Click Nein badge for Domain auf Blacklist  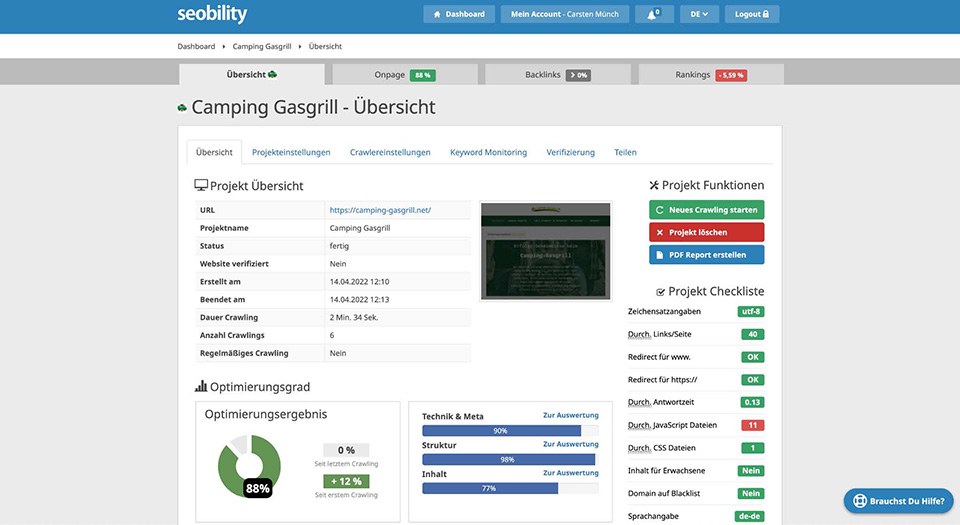[x=751, y=493]
